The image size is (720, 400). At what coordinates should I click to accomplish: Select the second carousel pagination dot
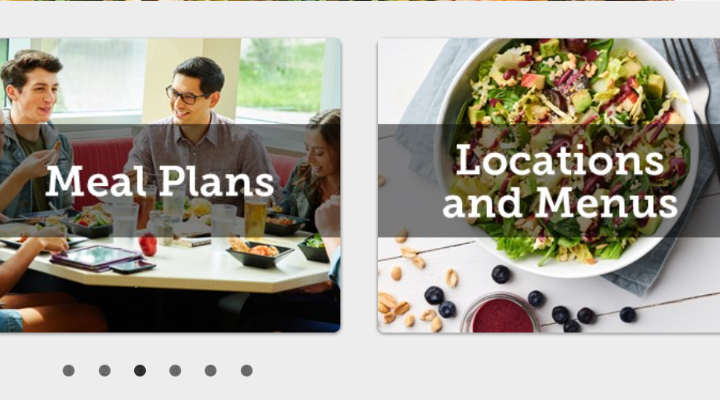105,371
